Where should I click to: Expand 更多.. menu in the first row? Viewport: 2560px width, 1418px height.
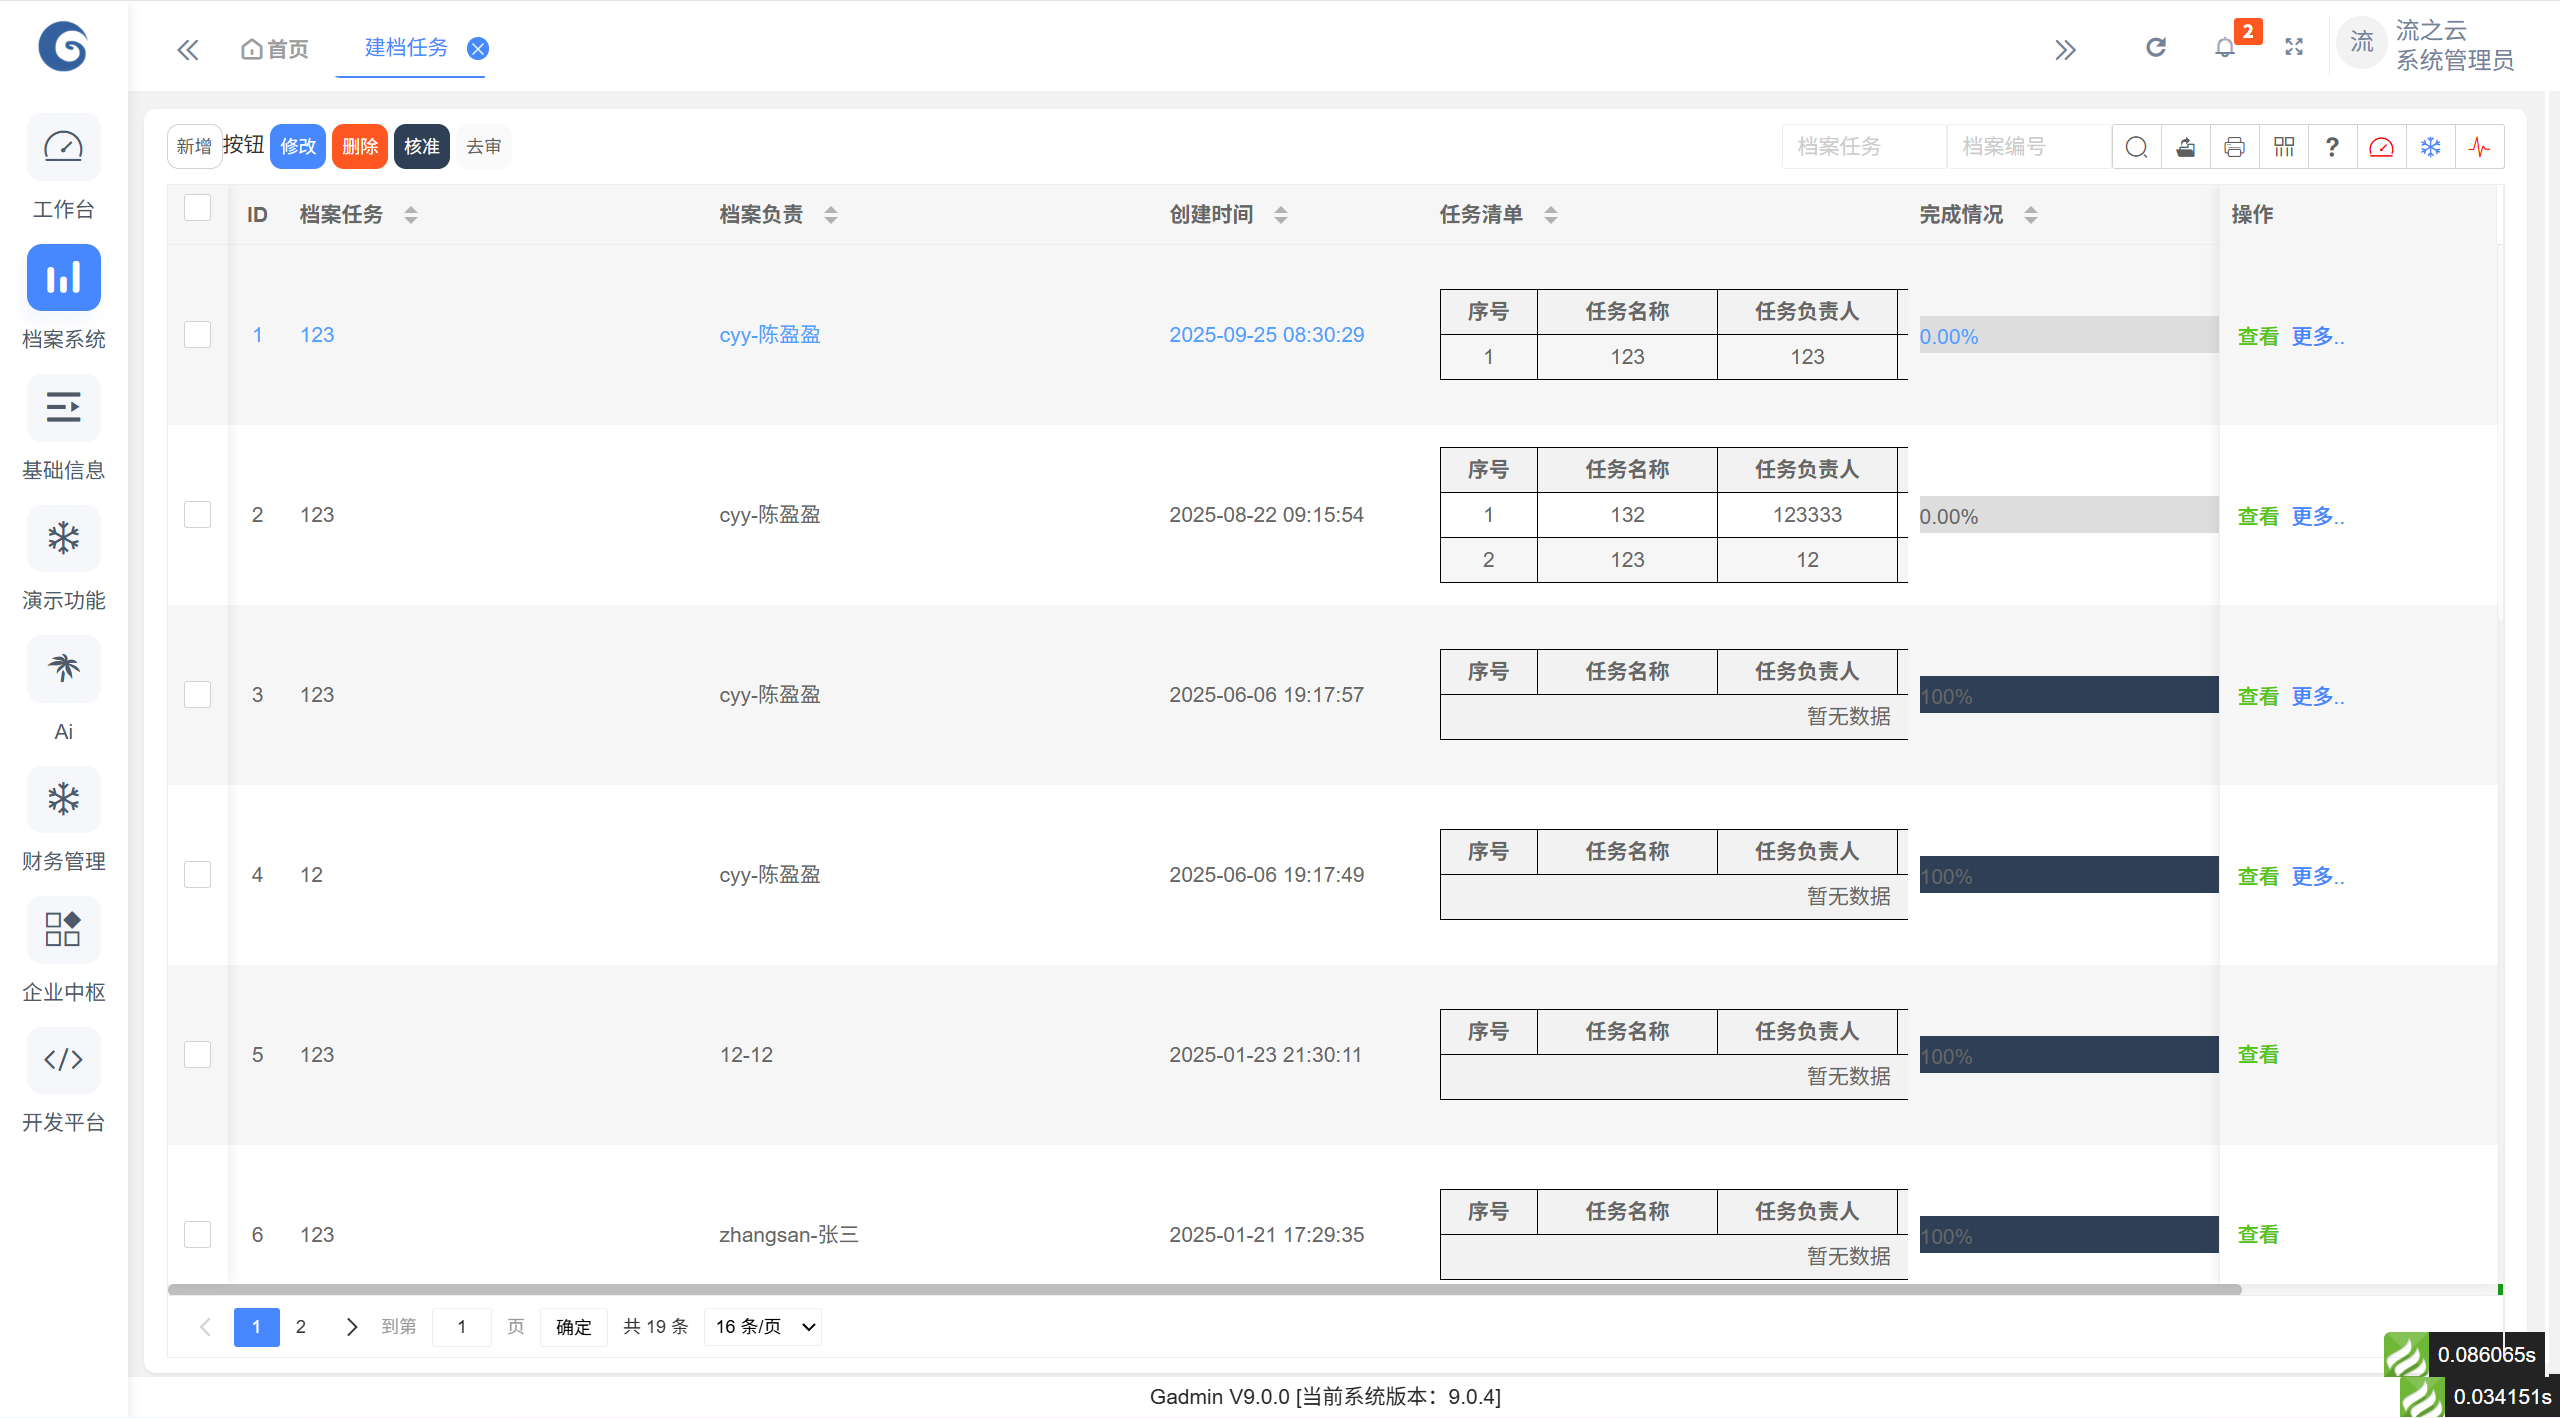2317,336
